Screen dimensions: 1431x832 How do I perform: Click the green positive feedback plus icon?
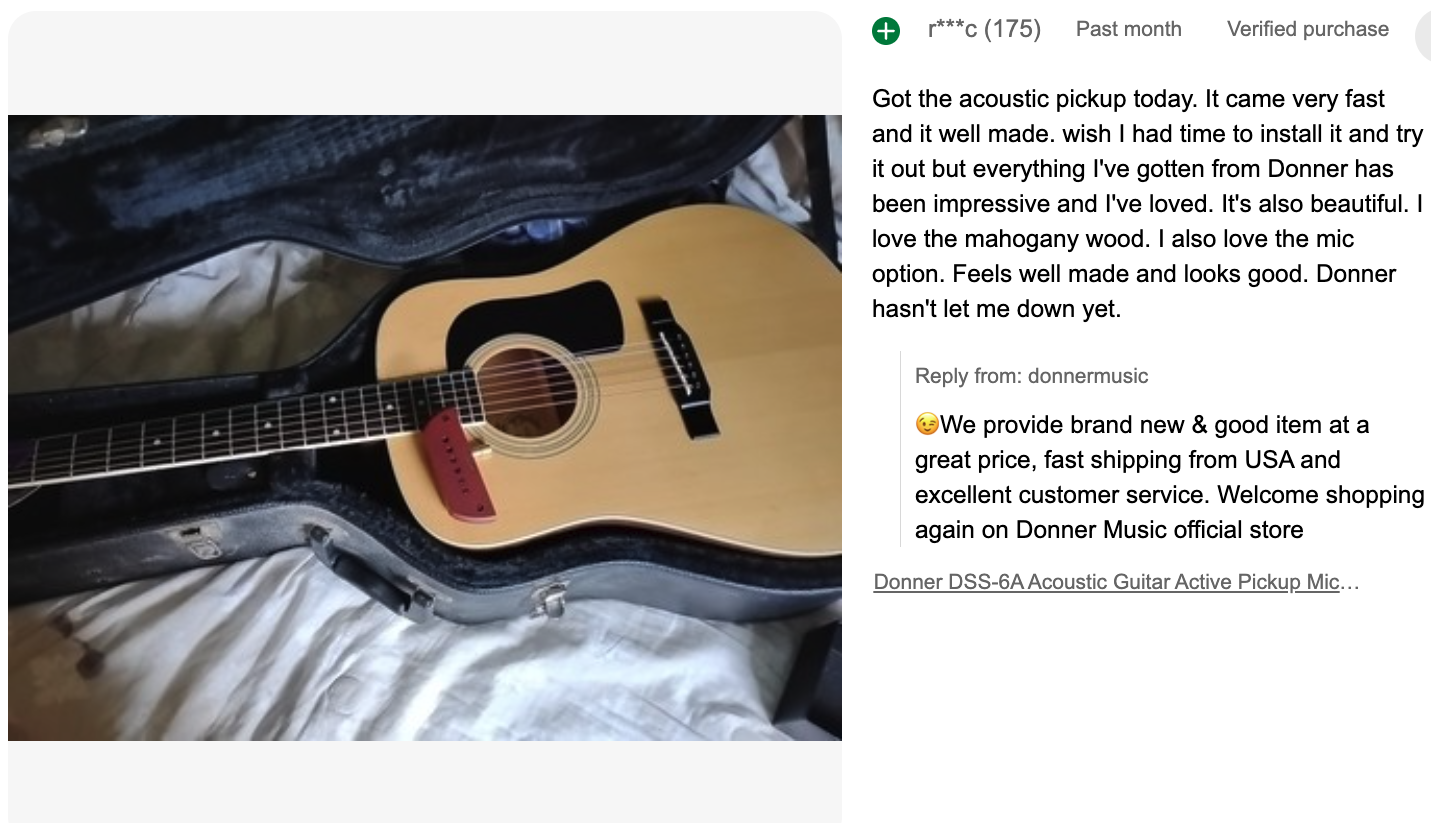886,31
